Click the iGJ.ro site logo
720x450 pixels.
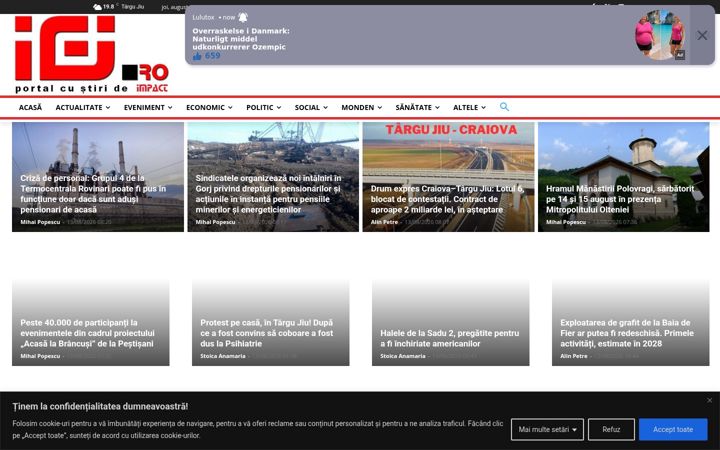click(92, 54)
